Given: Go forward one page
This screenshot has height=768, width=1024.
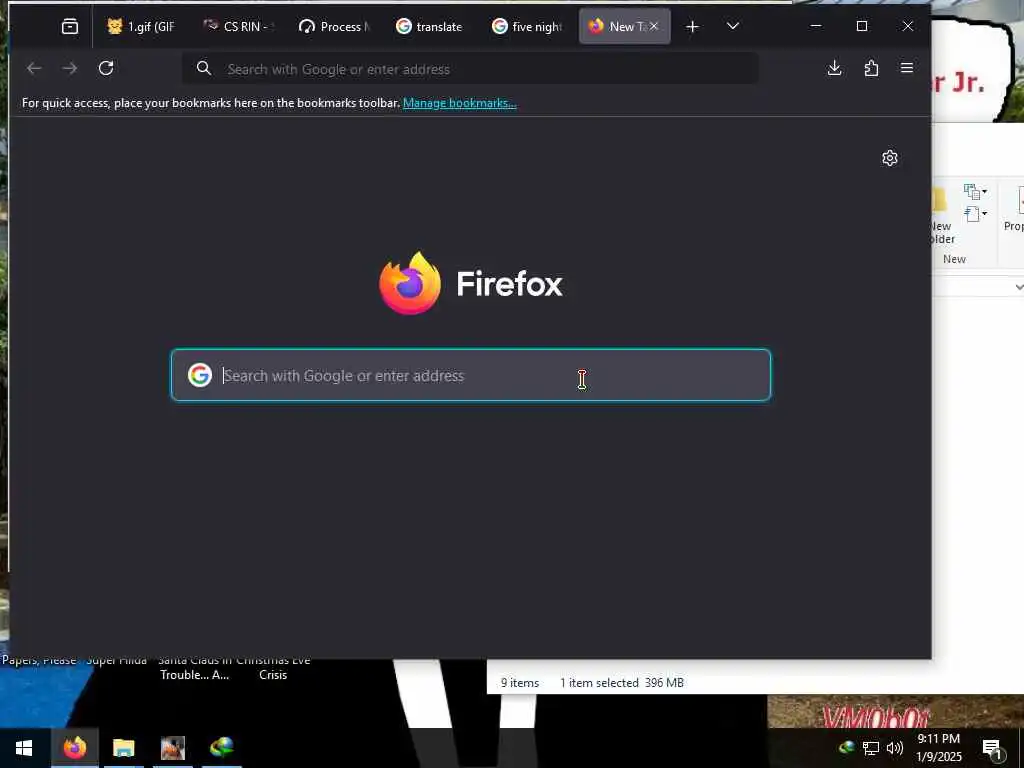Looking at the screenshot, I should click(70, 68).
